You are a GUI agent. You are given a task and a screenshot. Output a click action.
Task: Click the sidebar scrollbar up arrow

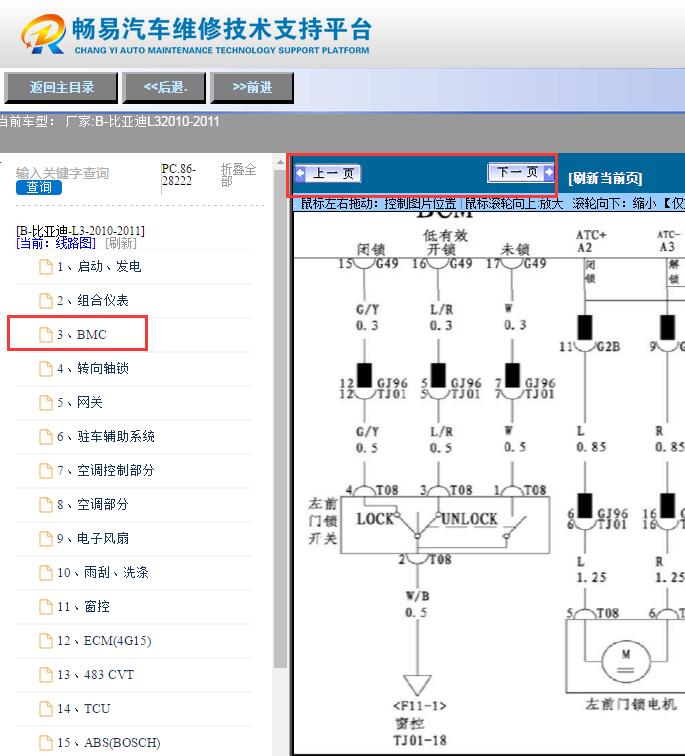281,163
